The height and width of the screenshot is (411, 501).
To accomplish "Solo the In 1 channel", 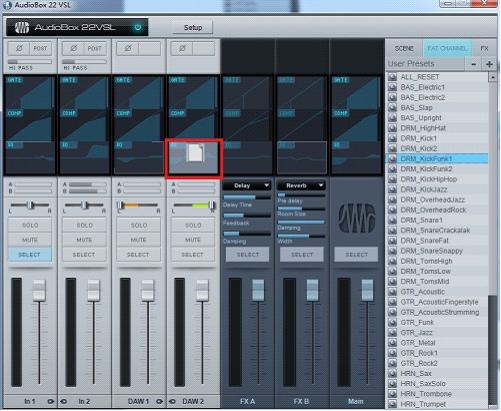I will (30, 225).
